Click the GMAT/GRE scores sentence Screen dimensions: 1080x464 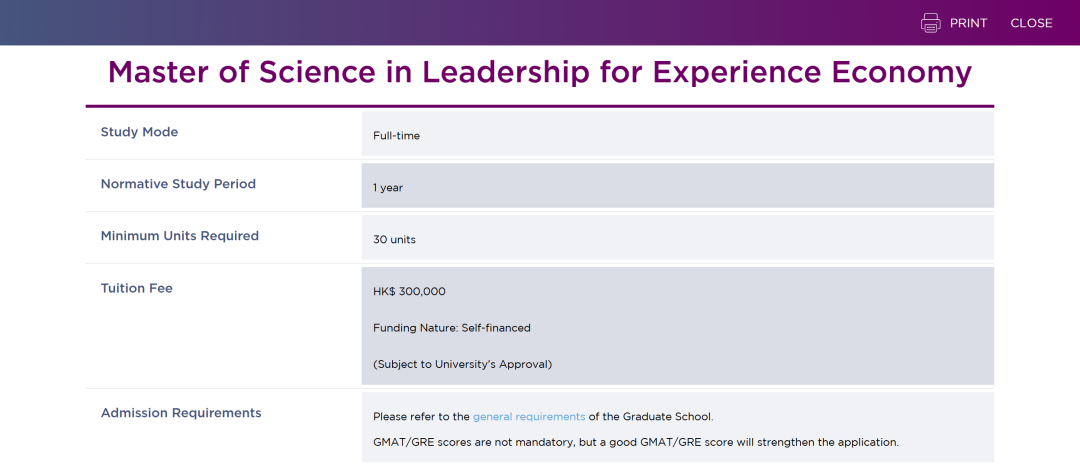[x=636, y=442]
